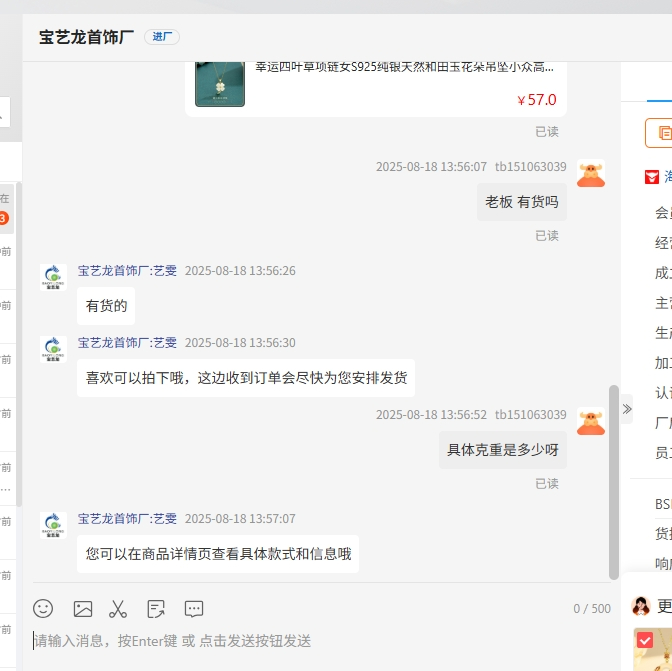Click the chat bubble more-options icon
The height and width of the screenshot is (671, 672).
pos(194,608)
